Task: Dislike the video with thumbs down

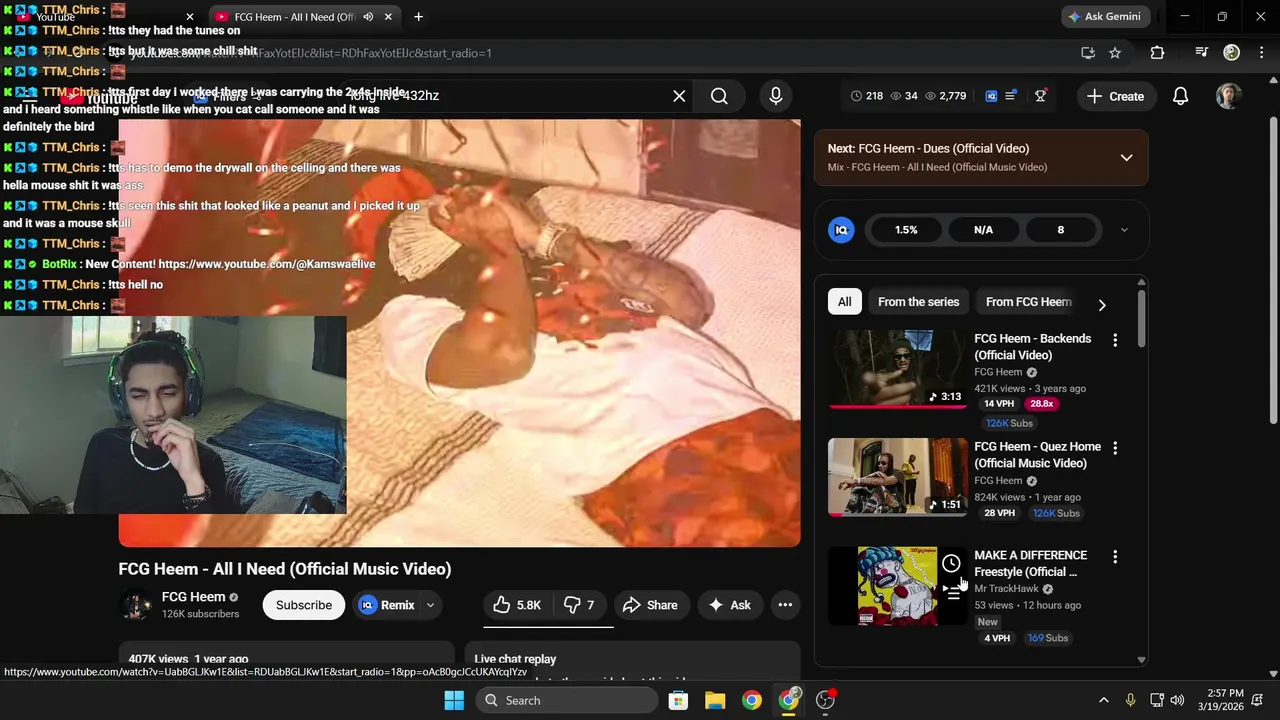Action: coord(579,605)
